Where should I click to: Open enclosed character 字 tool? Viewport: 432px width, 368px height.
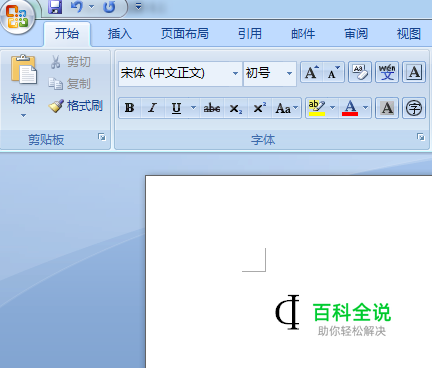click(x=414, y=108)
